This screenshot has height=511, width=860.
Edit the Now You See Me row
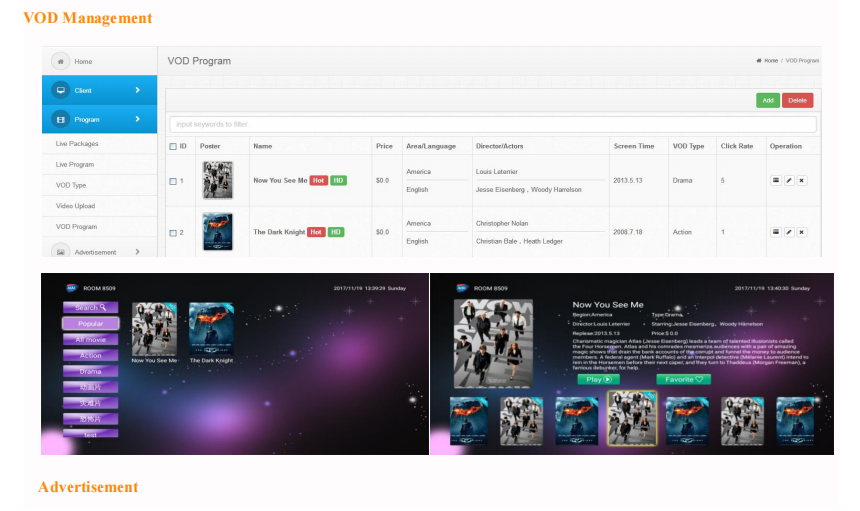pyautogui.click(x=789, y=180)
